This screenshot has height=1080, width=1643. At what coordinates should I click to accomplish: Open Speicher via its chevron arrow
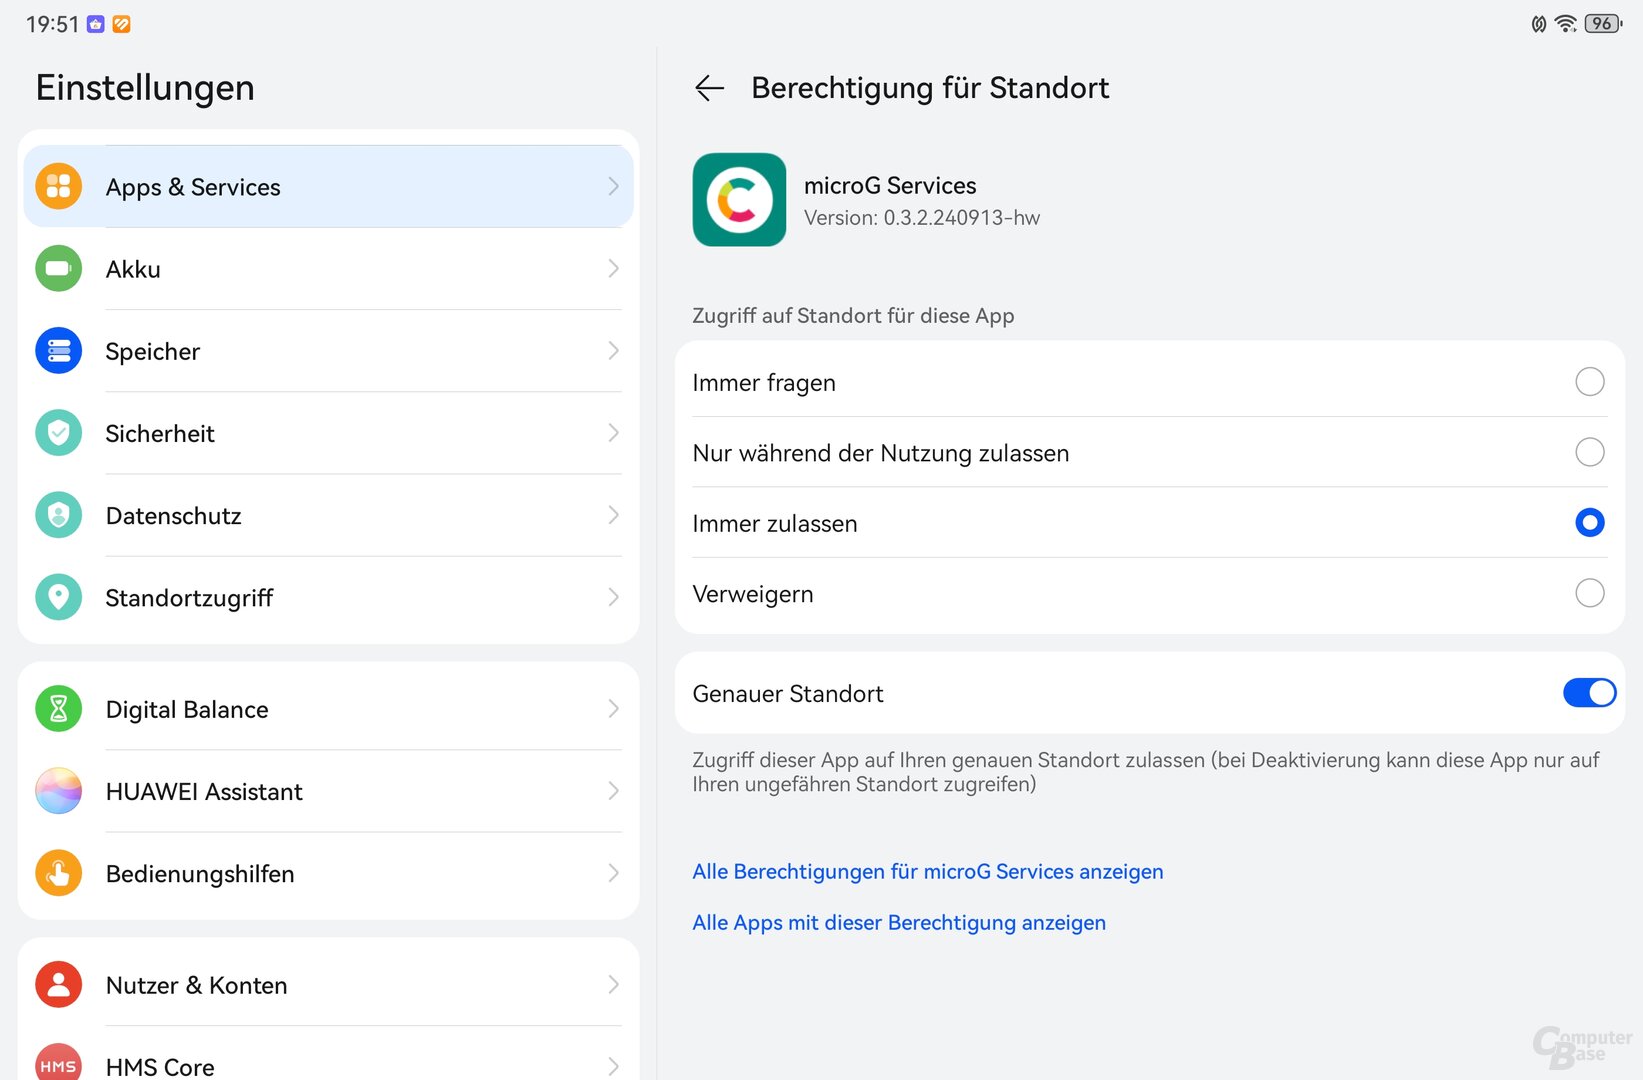pos(613,350)
